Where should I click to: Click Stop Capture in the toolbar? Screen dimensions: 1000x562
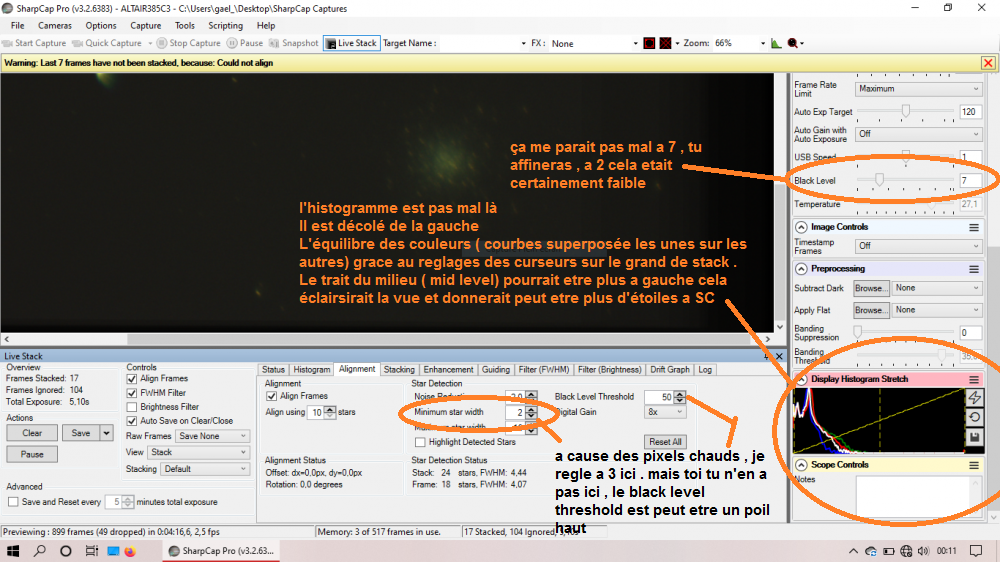point(189,43)
